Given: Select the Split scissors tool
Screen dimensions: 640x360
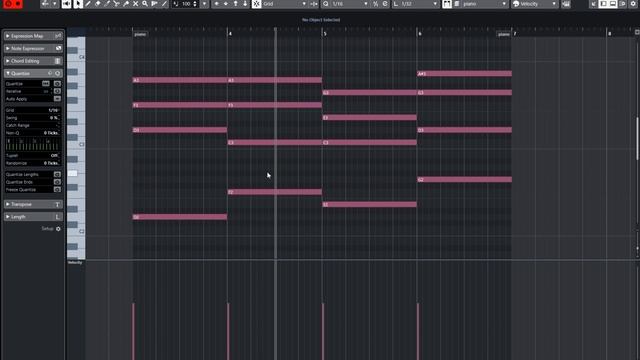Looking at the screenshot, I should [116, 4].
